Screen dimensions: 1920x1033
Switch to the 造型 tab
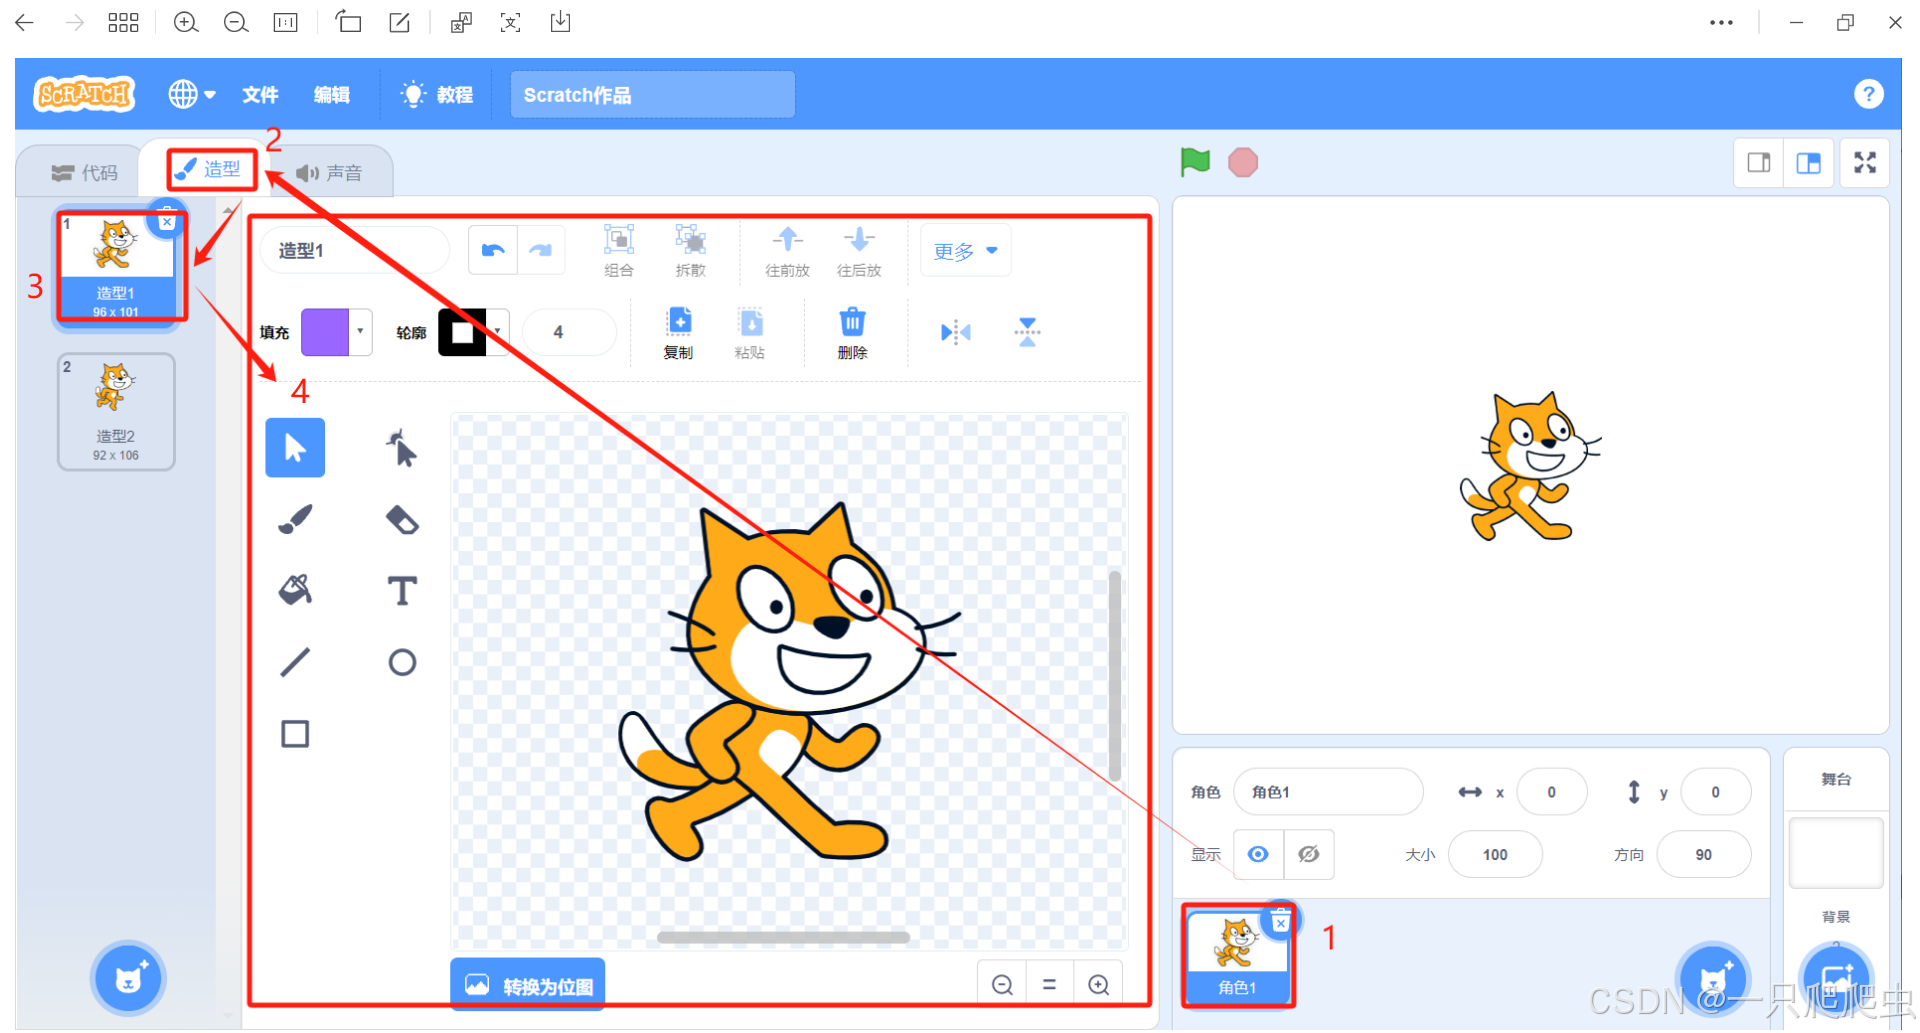pos(210,169)
